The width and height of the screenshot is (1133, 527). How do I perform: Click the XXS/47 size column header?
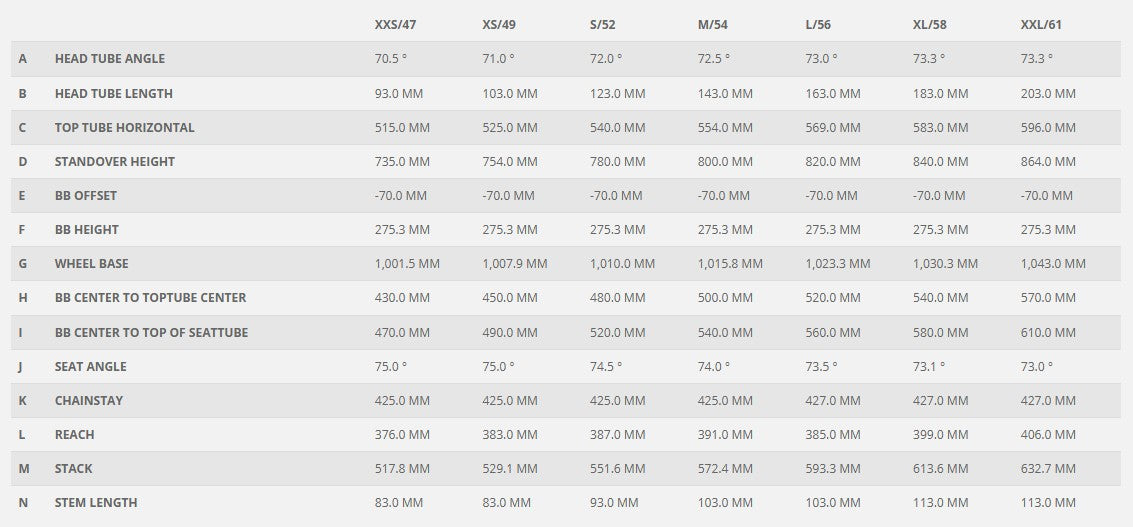click(395, 24)
